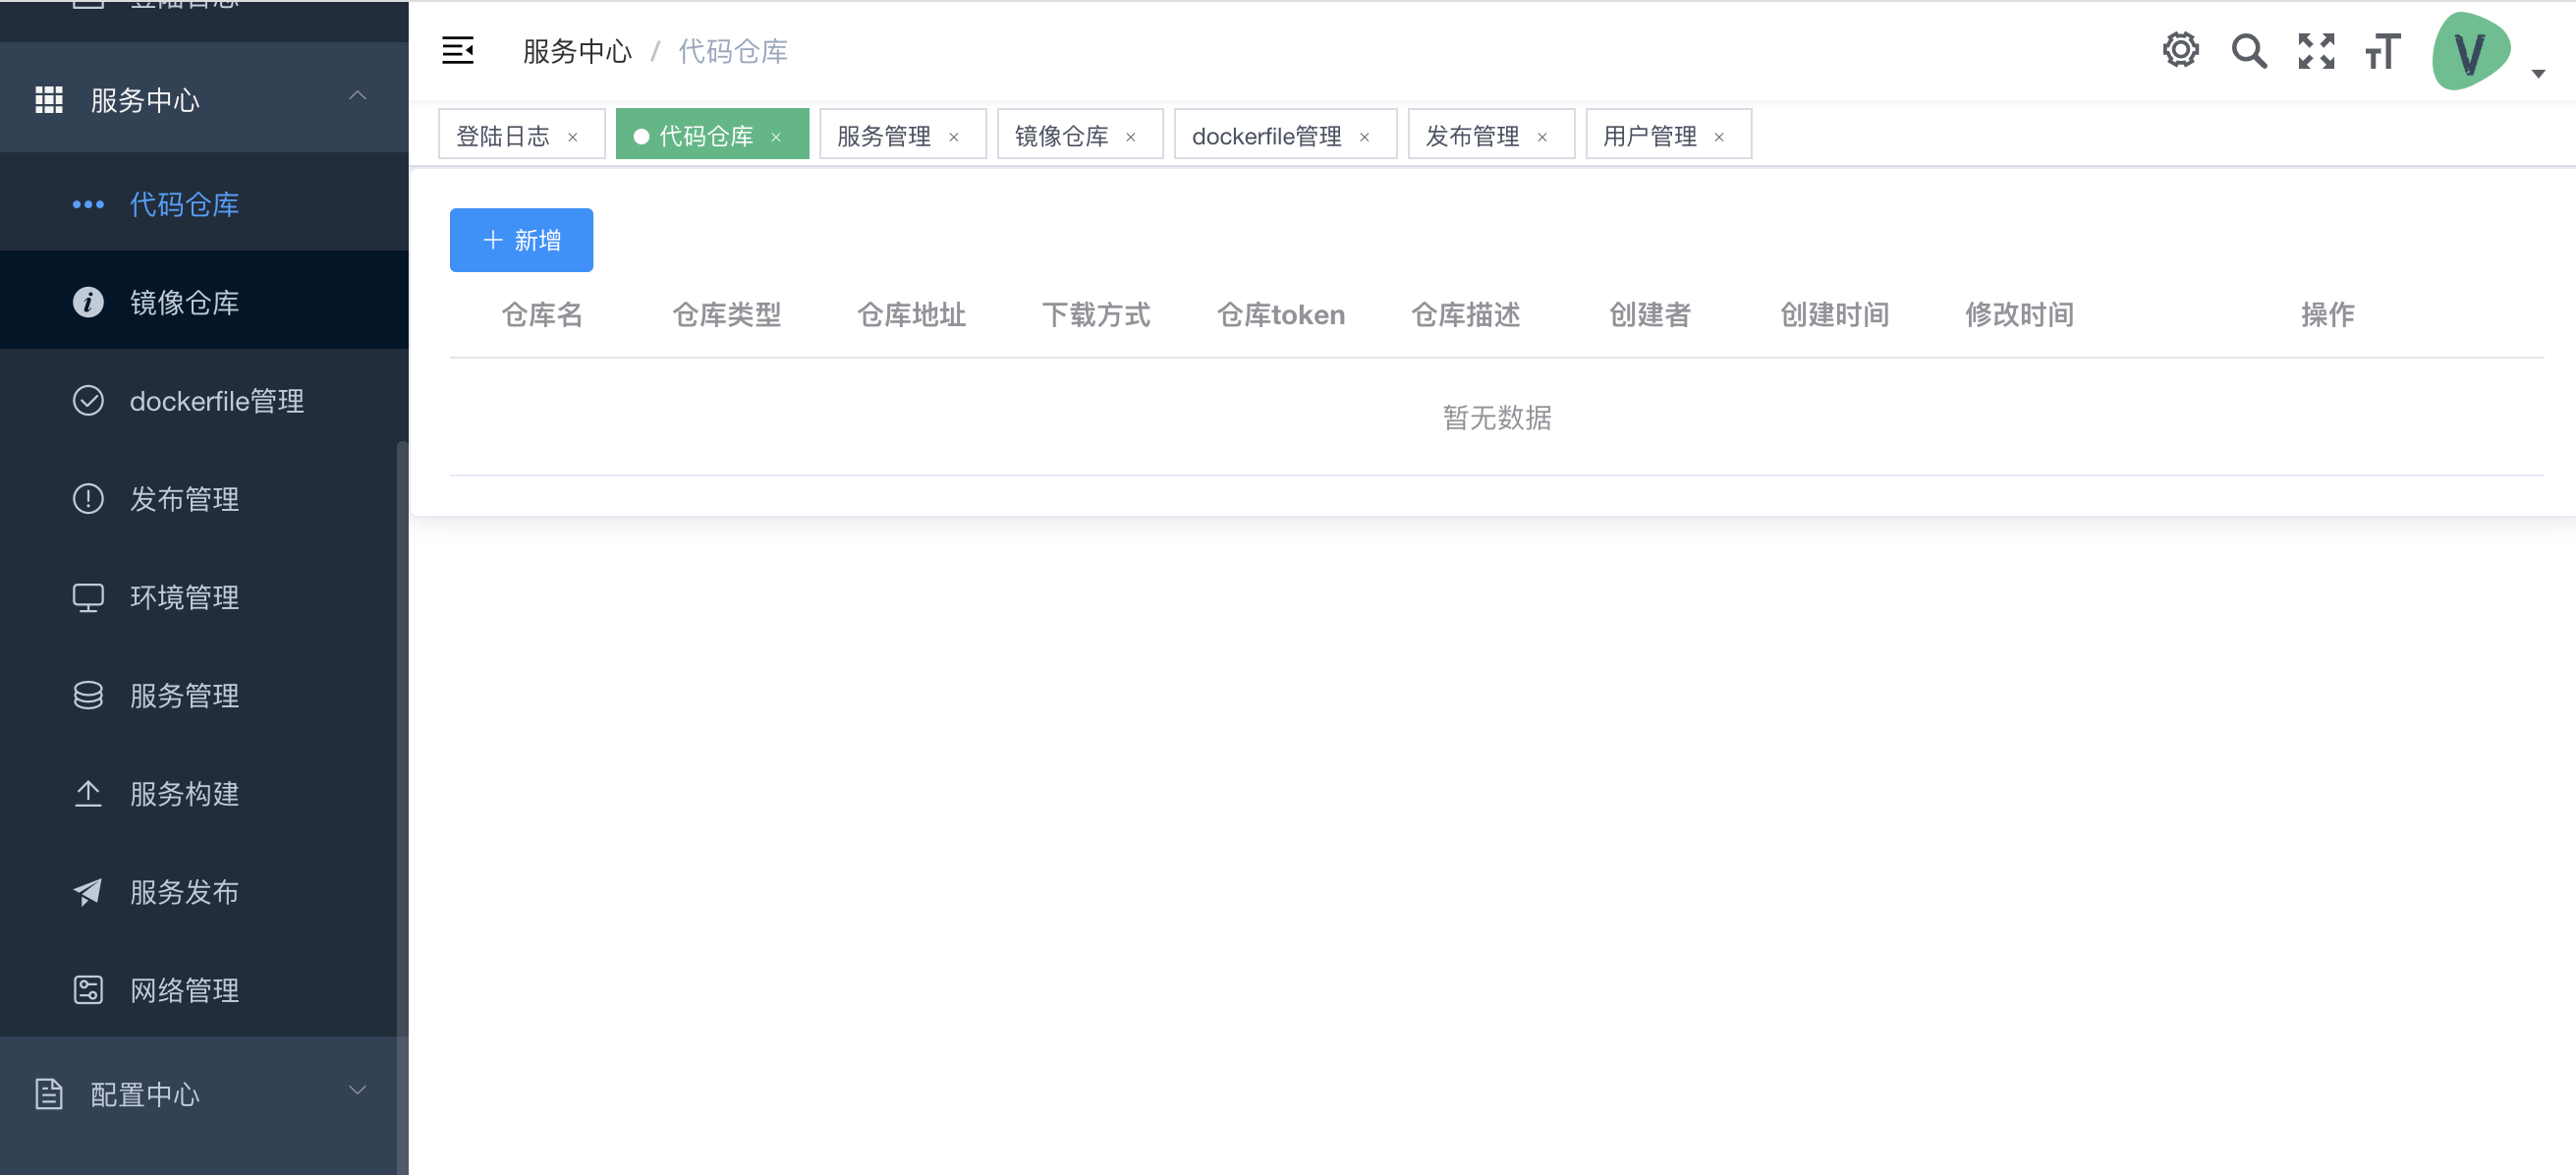This screenshot has width=2576, height=1175.
Task: Close the 登陆日志 tab
Action: (x=573, y=137)
